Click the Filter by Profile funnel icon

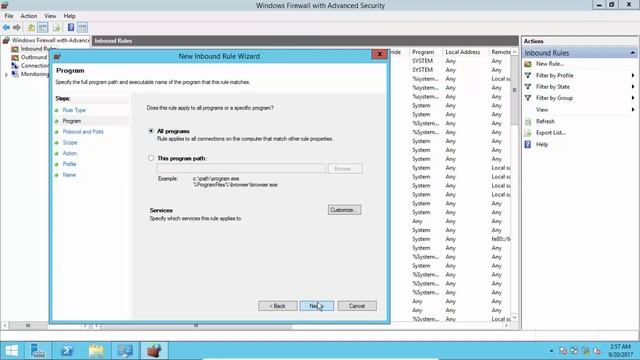point(528,76)
